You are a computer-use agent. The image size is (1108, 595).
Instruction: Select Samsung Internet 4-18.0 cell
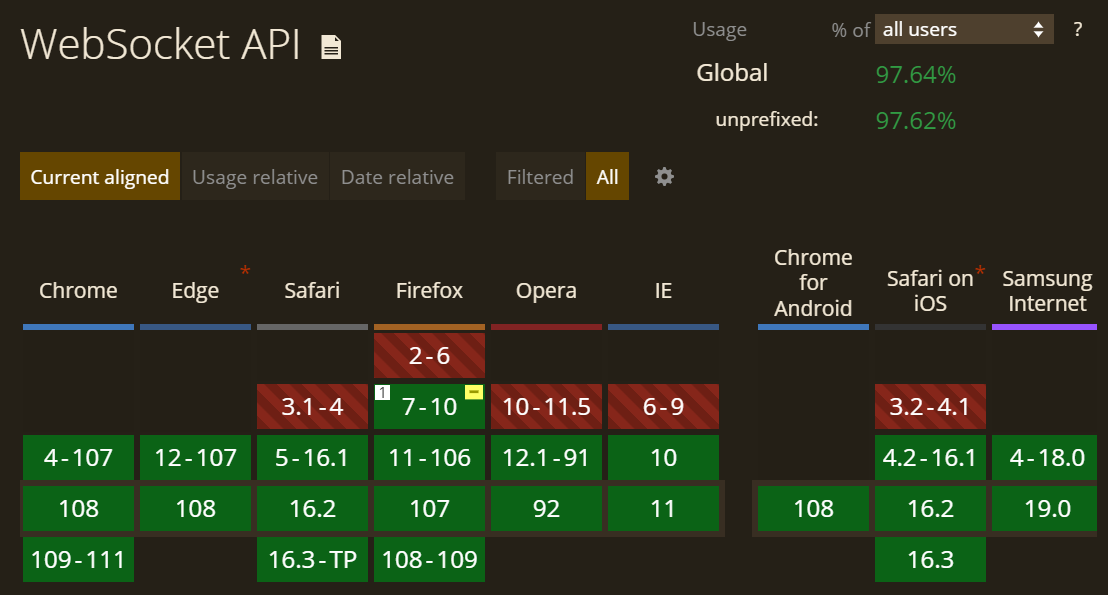pyautogui.click(x=1044, y=457)
